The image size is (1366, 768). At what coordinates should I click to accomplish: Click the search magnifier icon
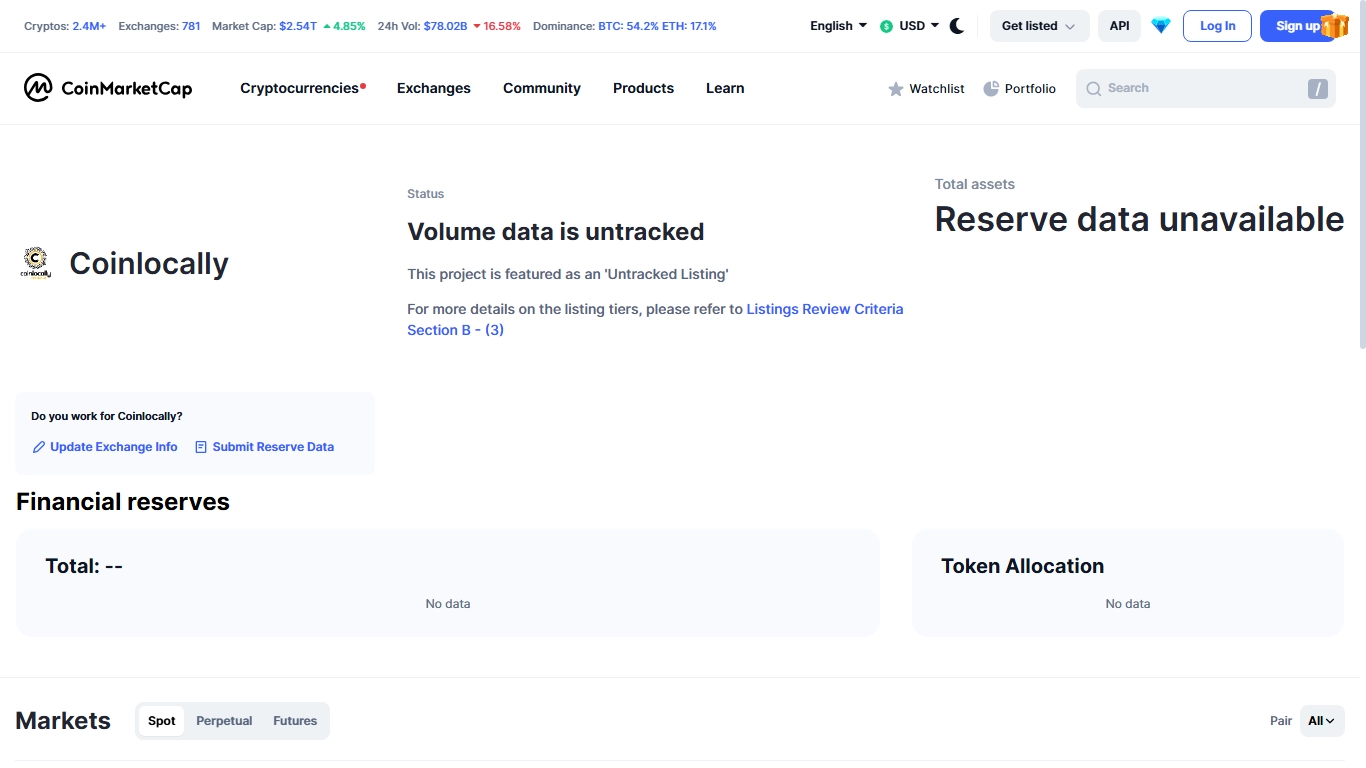[1094, 89]
